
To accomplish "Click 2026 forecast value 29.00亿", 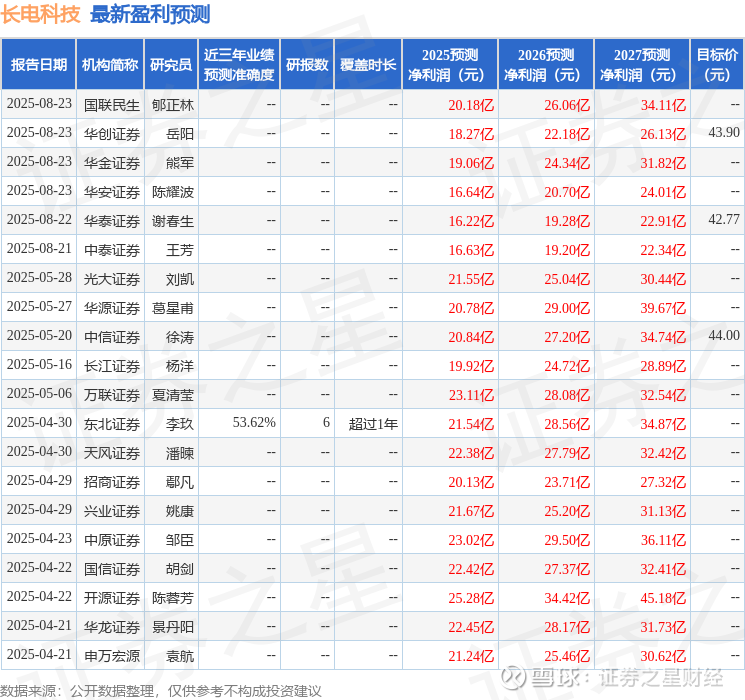I will tap(567, 308).
